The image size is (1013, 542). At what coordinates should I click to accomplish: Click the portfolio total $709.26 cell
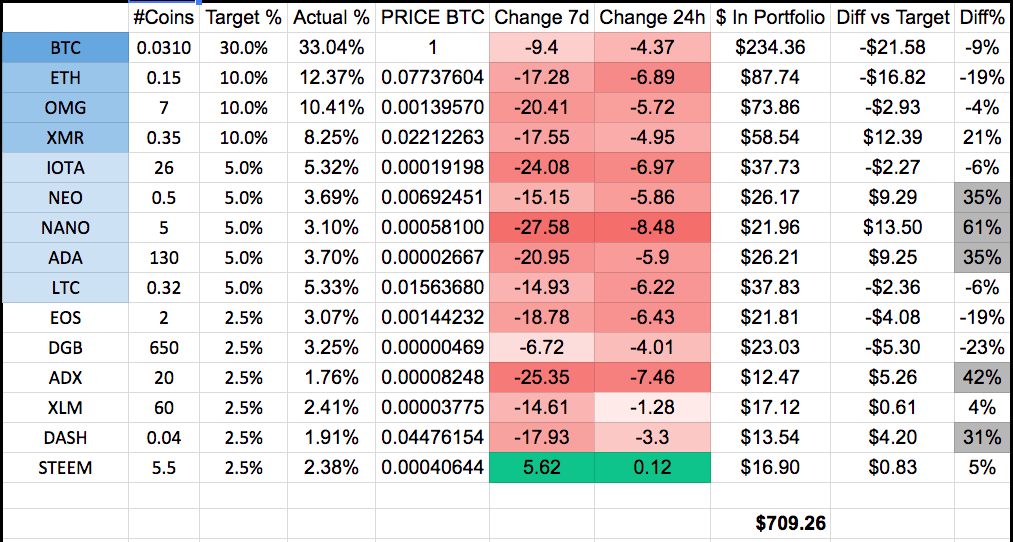point(790,522)
